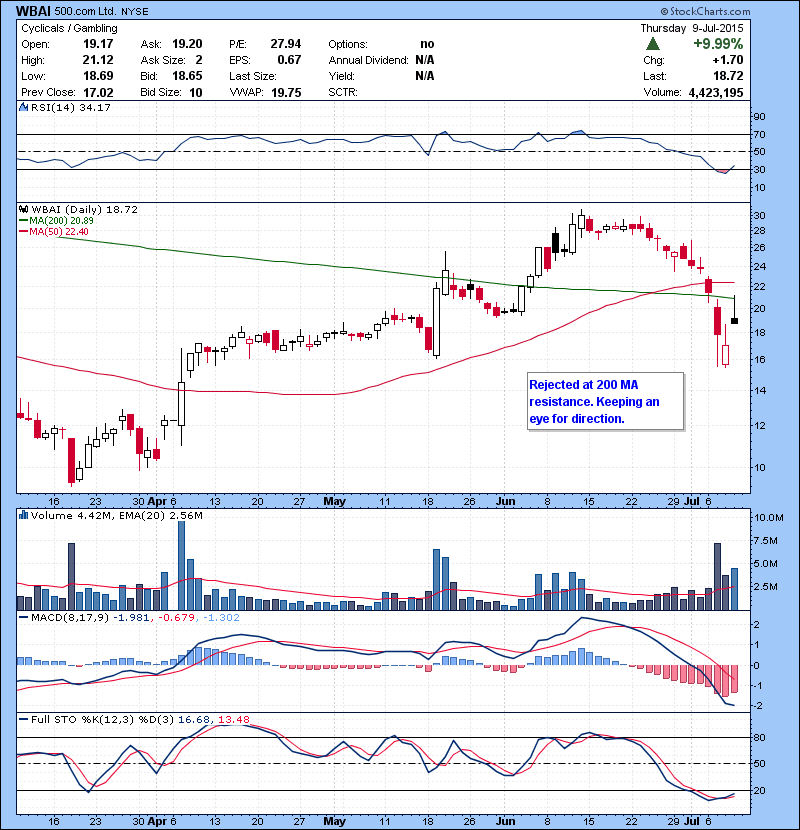The image size is (800, 830).
Task: Click the Jun label on price chart axis
Action: pyautogui.click(x=506, y=501)
